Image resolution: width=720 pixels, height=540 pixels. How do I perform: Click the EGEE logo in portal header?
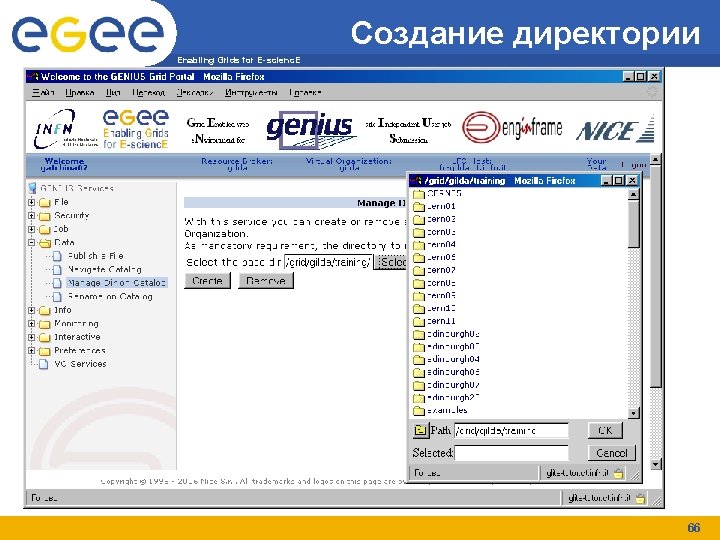point(136,129)
